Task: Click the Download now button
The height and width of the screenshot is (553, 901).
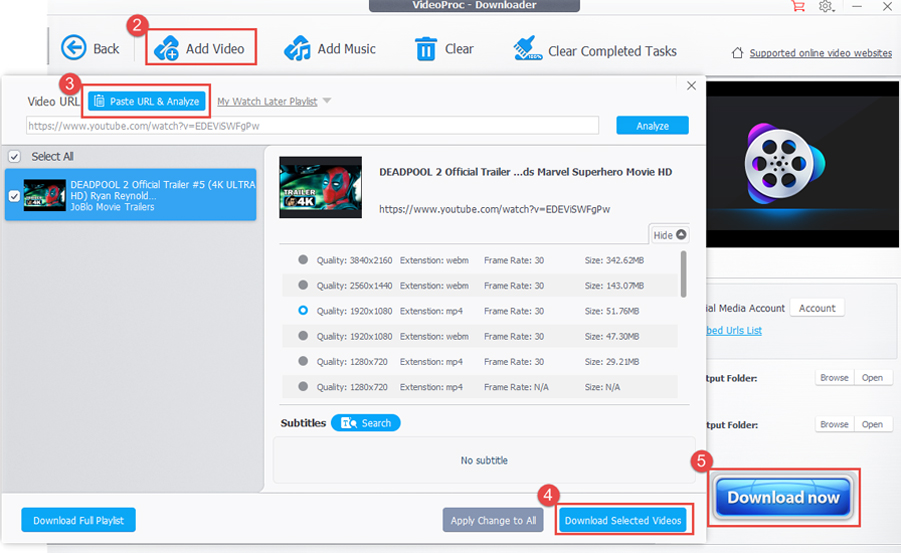Action: pos(783,497)
